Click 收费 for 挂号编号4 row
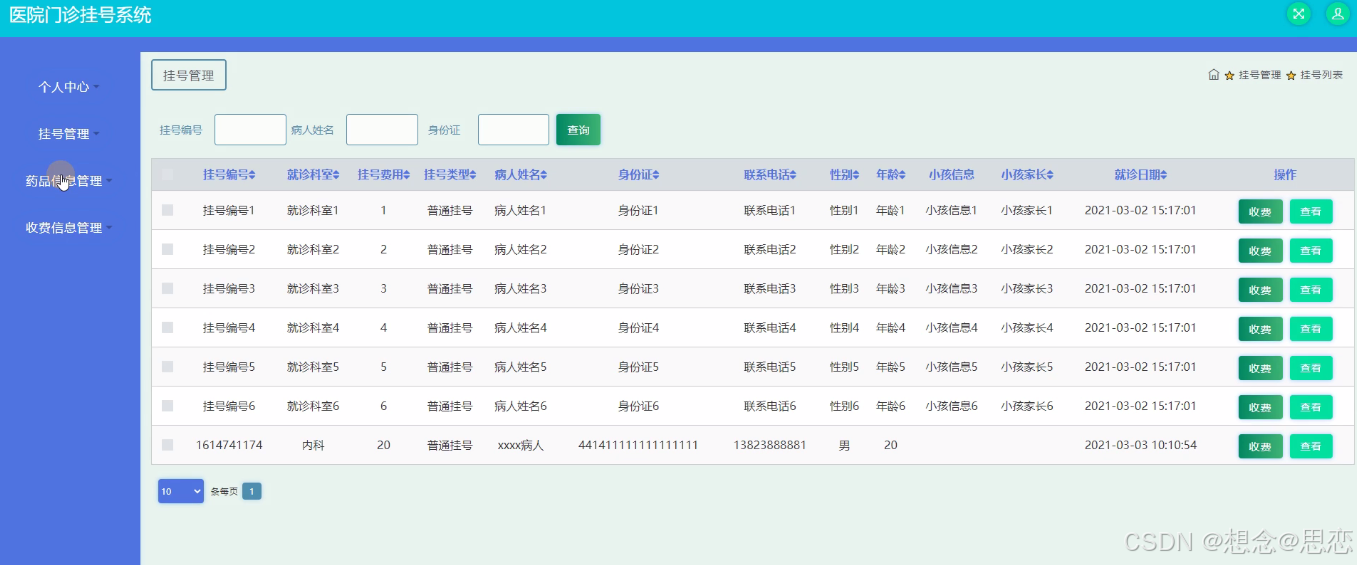Screen dimensions: 1357x565 tap(1260, 328)
